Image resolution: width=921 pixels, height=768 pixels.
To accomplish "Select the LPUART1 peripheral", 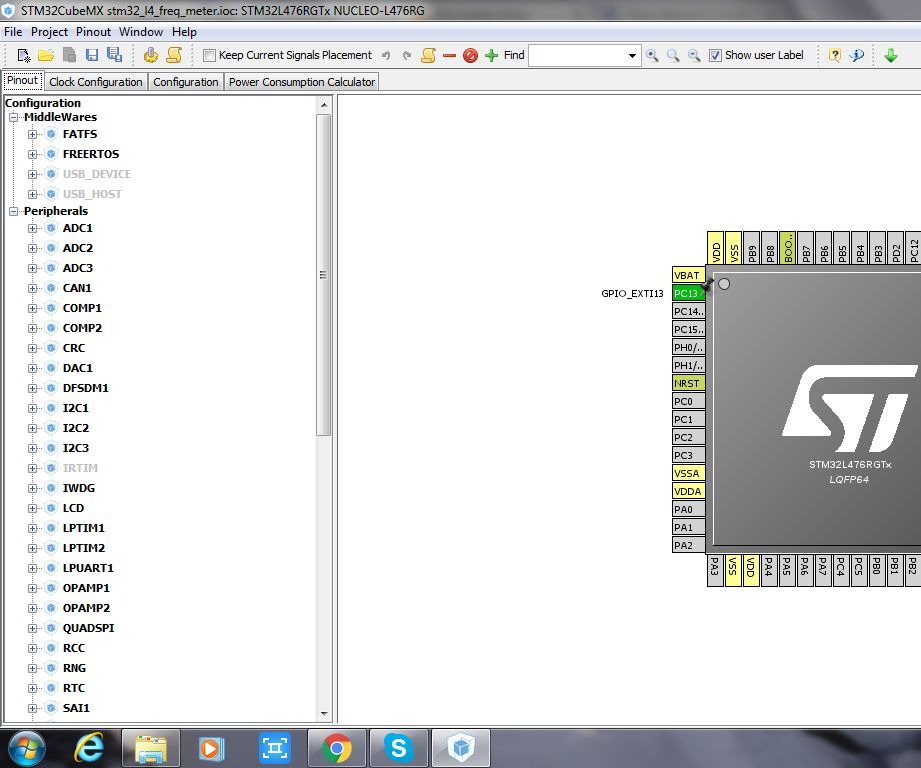I will point(86,568).
